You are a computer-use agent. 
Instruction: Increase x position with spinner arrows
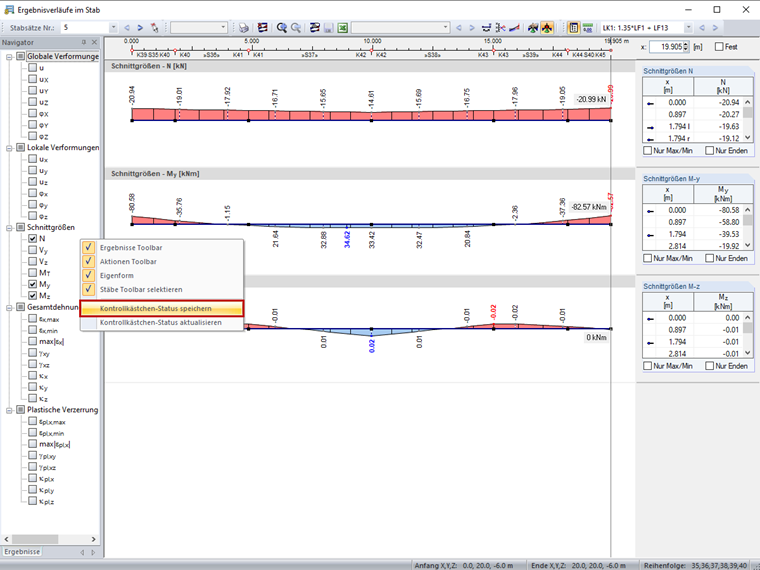(686, 44)
